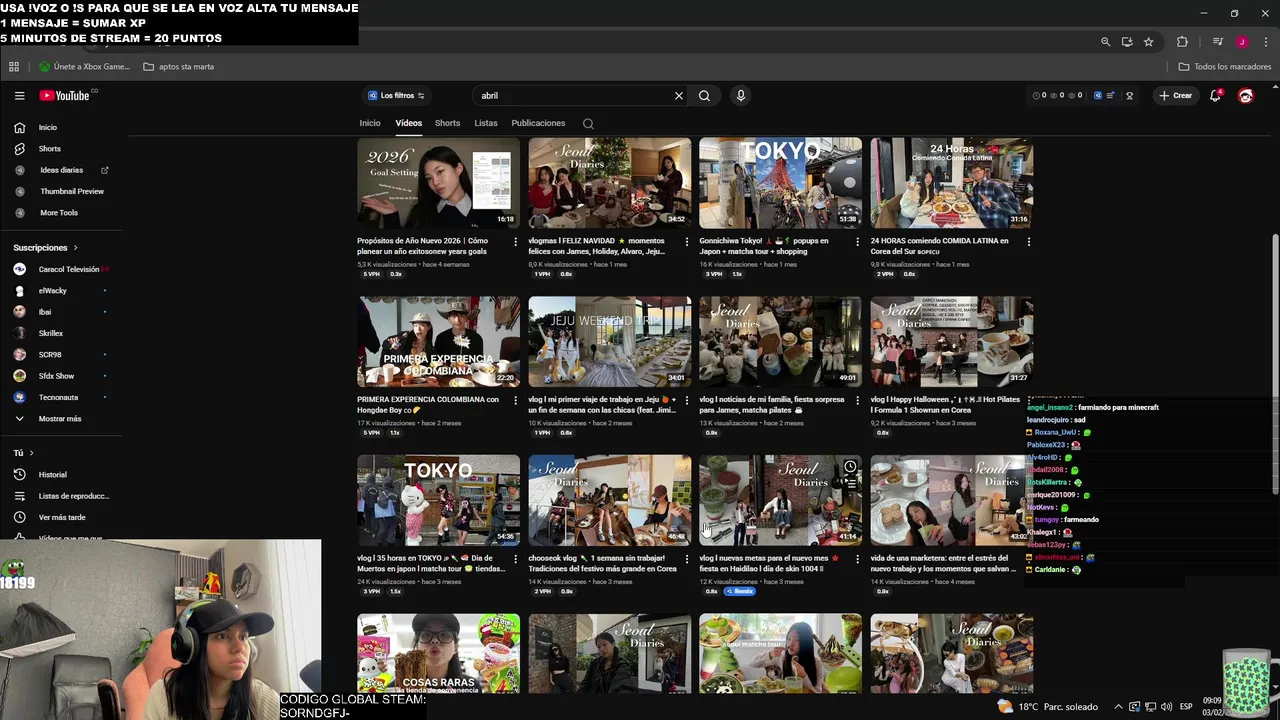Open SCR98 channel subscription
This screenshot has height=720, width=1280.
click(50, 355)
